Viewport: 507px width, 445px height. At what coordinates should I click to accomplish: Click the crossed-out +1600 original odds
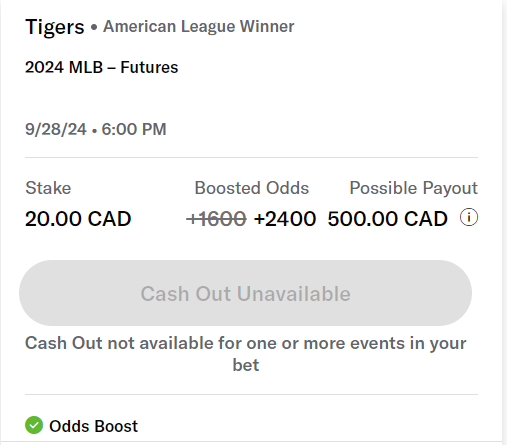216,219
